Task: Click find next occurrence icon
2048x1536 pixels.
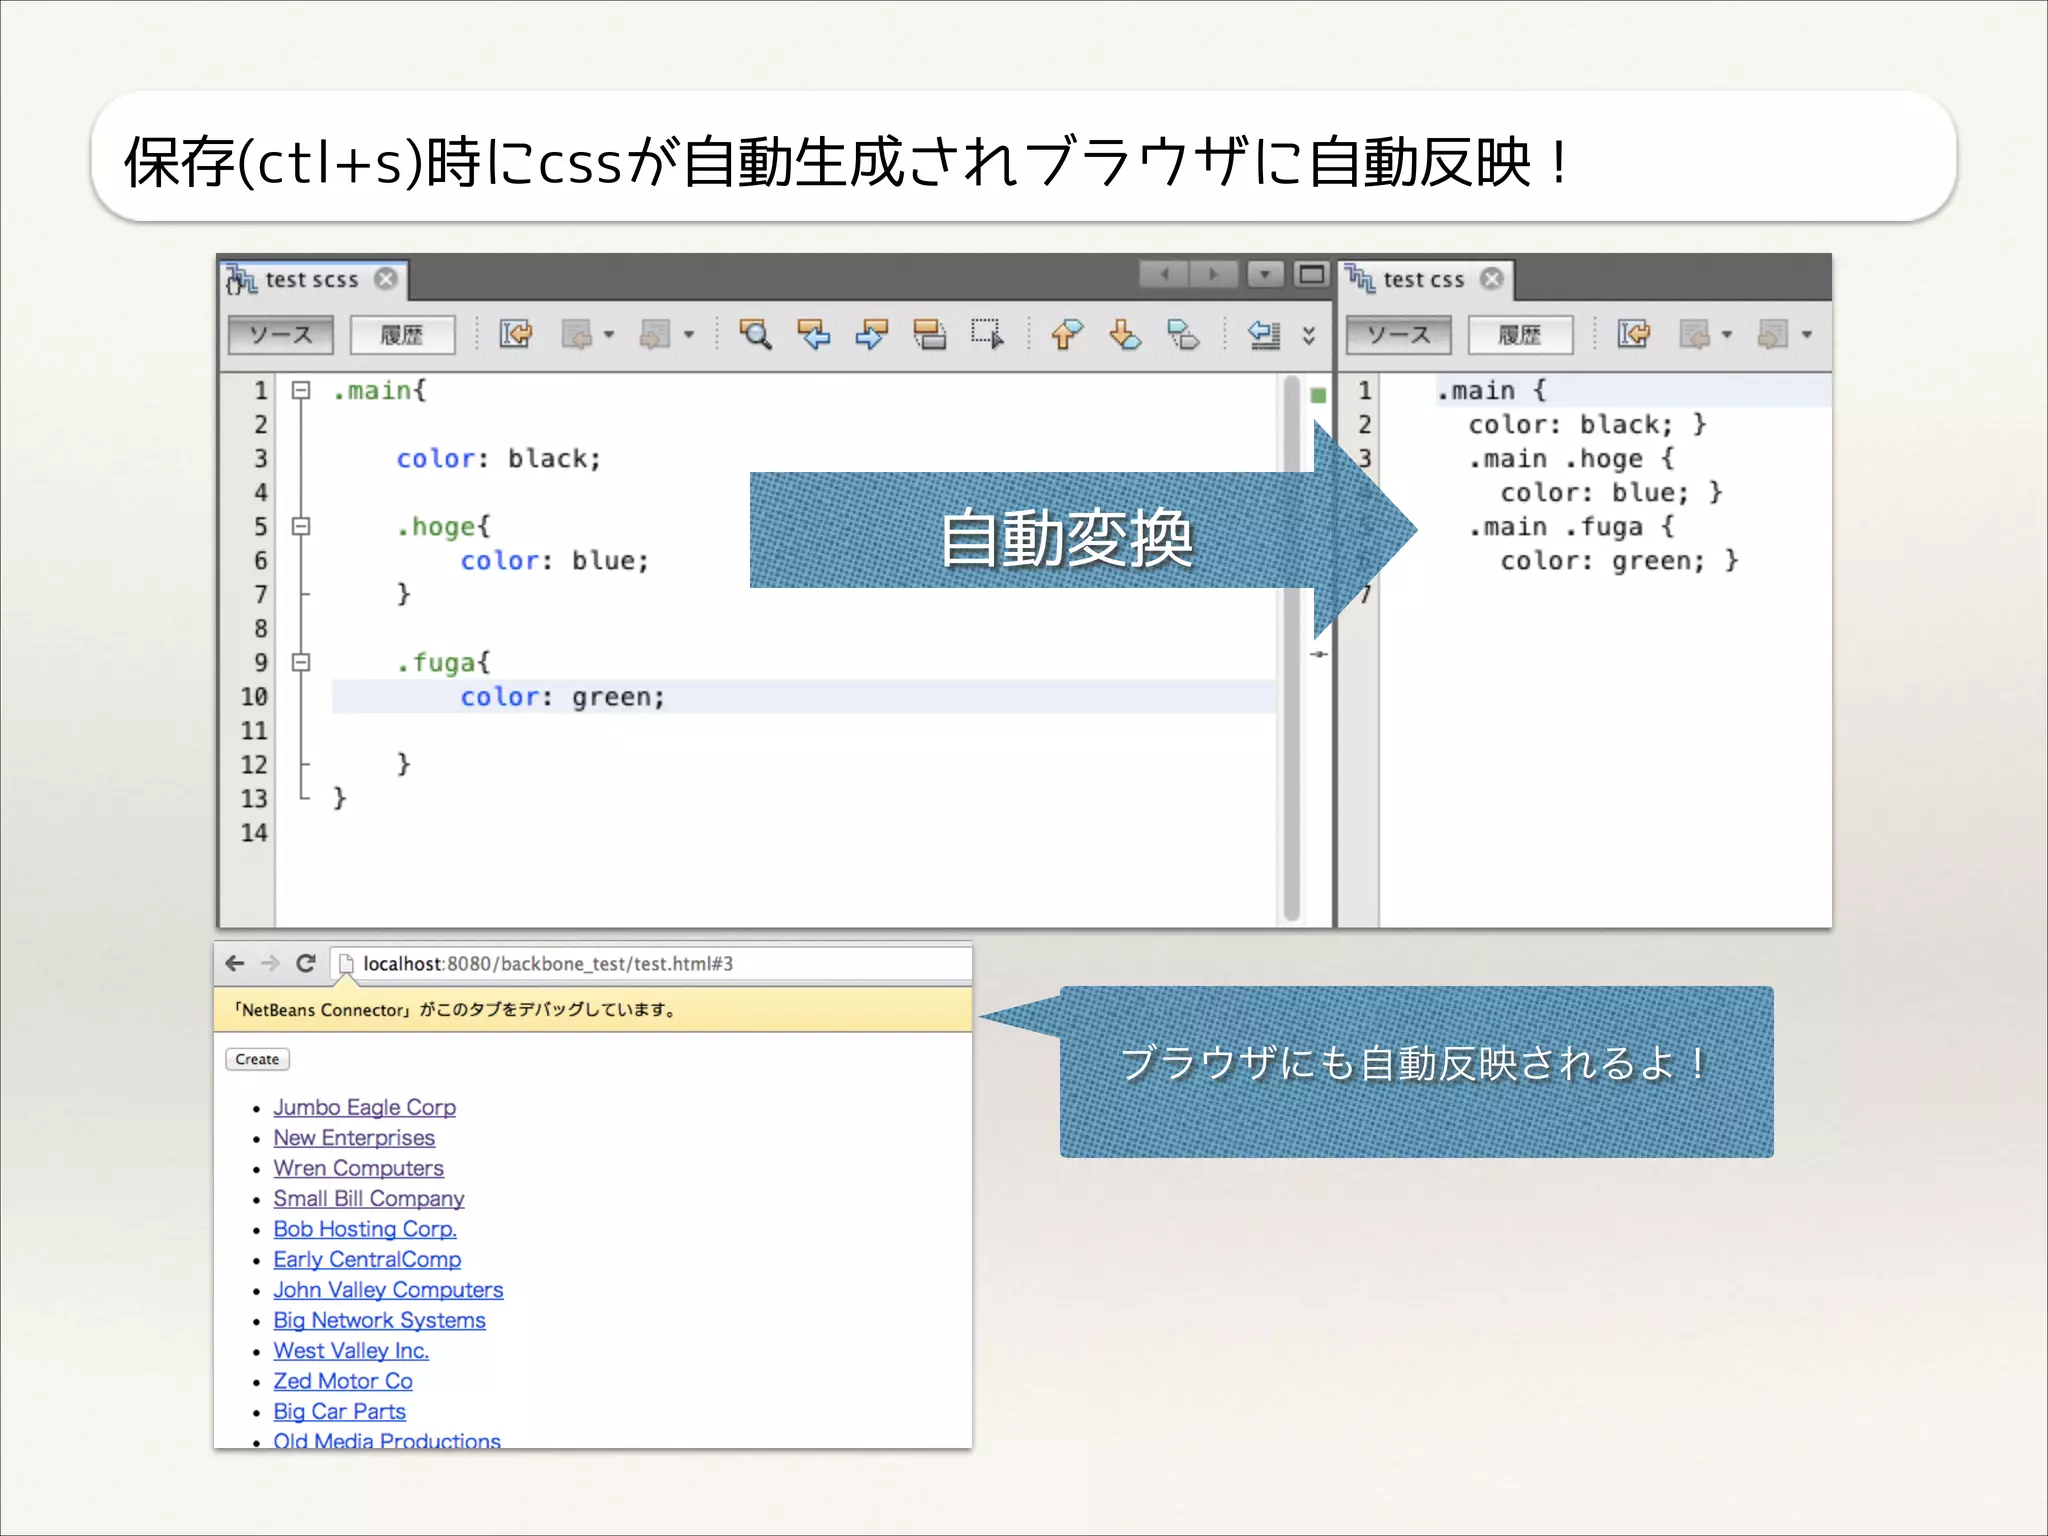Action: pos(871,334)
